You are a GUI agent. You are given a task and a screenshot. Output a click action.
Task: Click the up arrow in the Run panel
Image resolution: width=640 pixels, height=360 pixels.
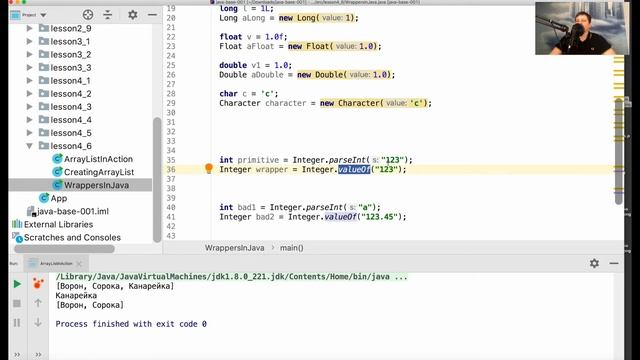(38, 303)
